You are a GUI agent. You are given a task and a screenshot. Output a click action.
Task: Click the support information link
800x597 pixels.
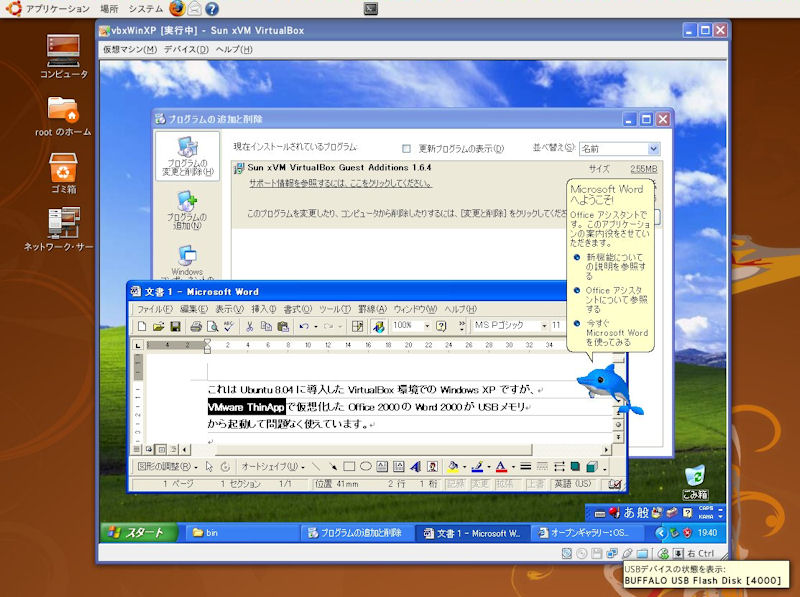(340, 183)
